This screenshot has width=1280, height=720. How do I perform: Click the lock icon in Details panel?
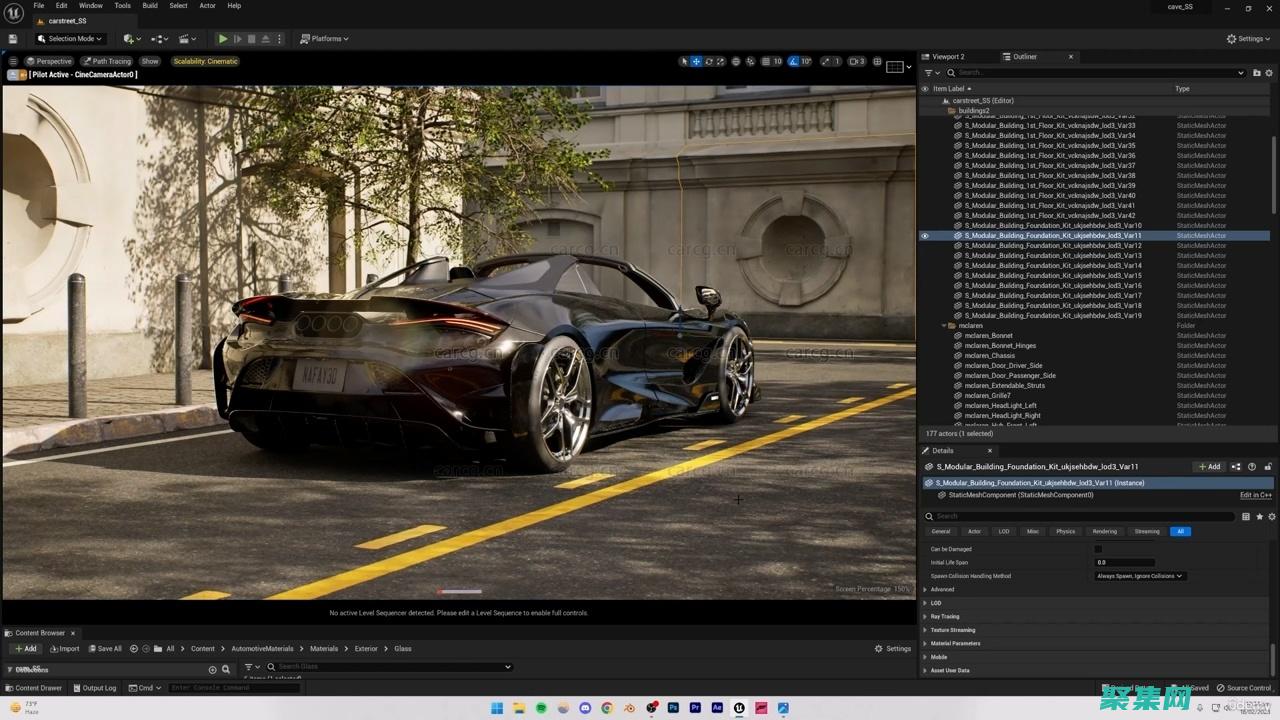[1268, 467]
